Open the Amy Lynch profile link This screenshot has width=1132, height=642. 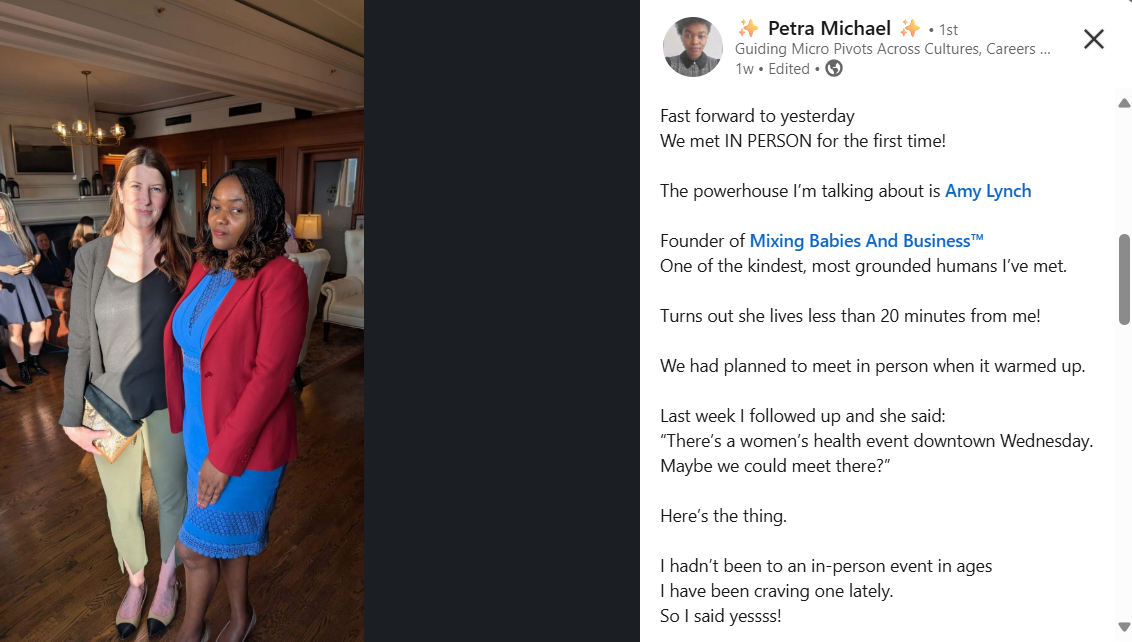tap(987, 191)
